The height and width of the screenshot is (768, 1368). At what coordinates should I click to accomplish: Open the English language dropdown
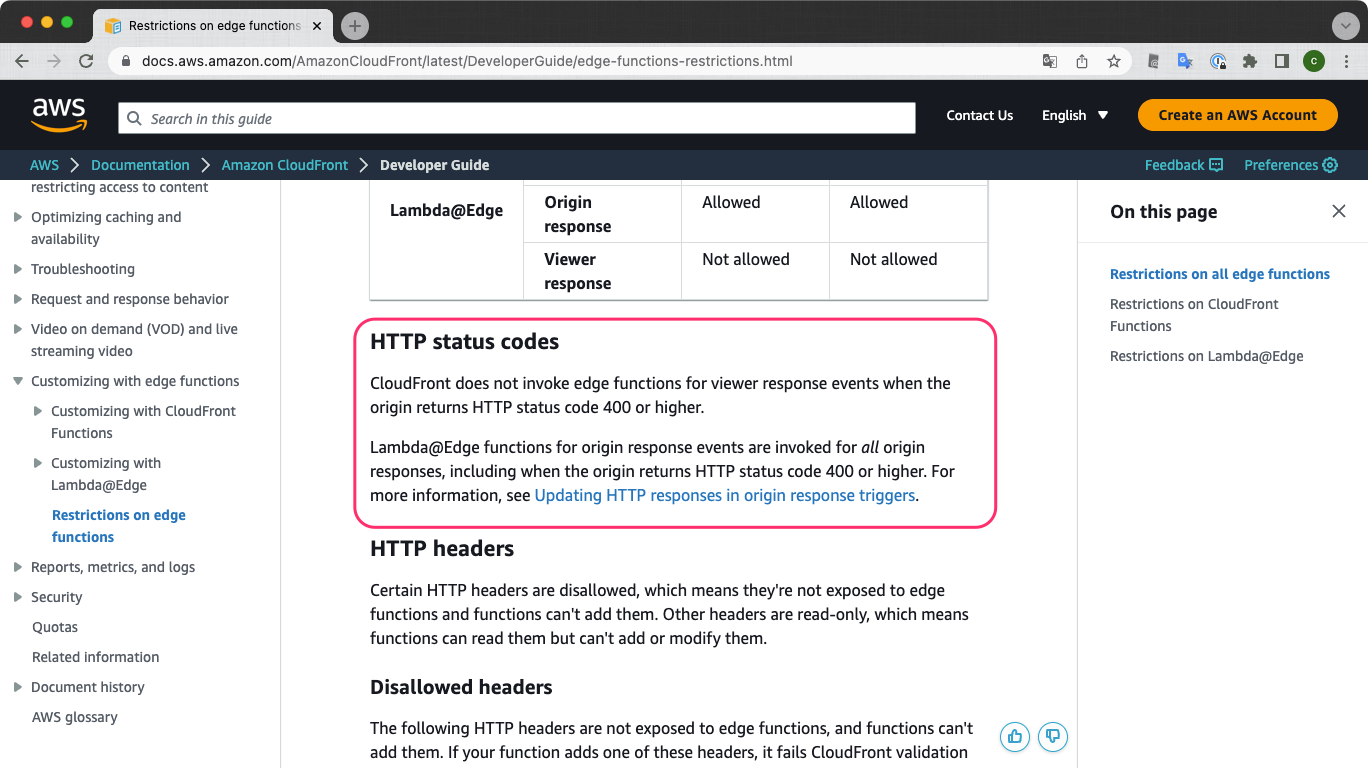point(1074,115)
